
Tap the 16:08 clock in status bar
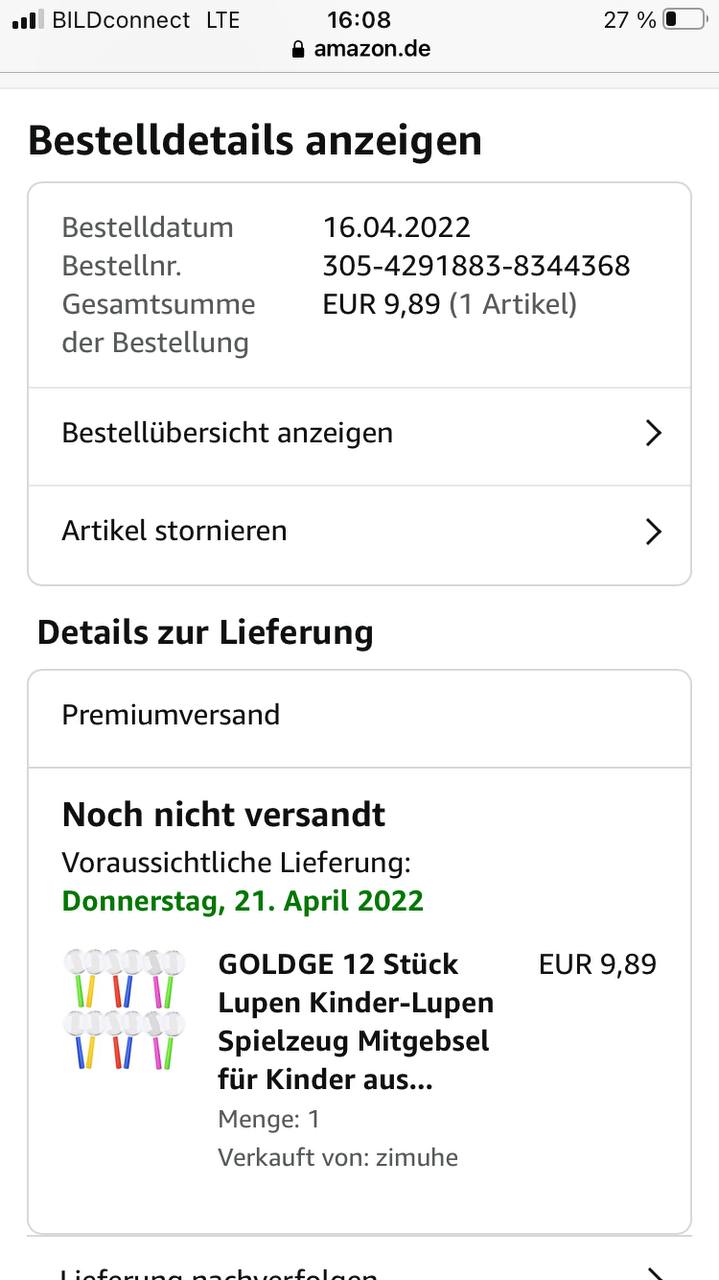point(359,19)
